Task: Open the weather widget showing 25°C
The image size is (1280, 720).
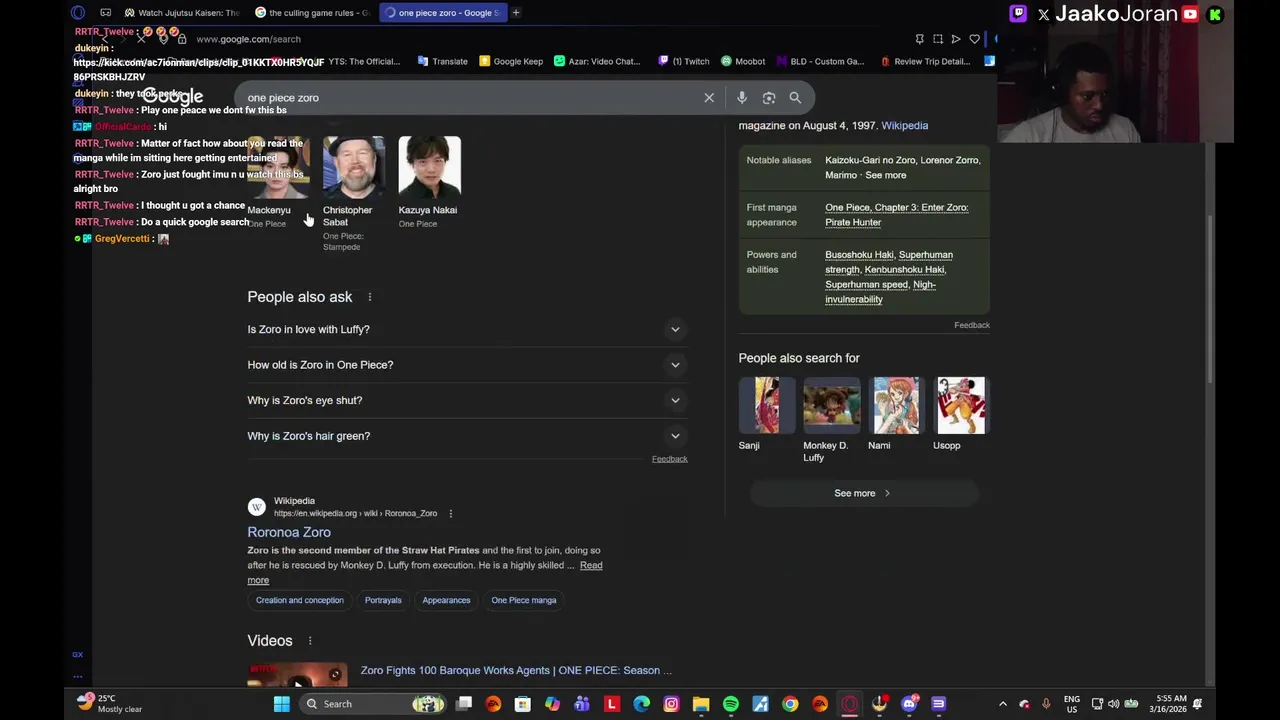Action: [x=112, y=704]
